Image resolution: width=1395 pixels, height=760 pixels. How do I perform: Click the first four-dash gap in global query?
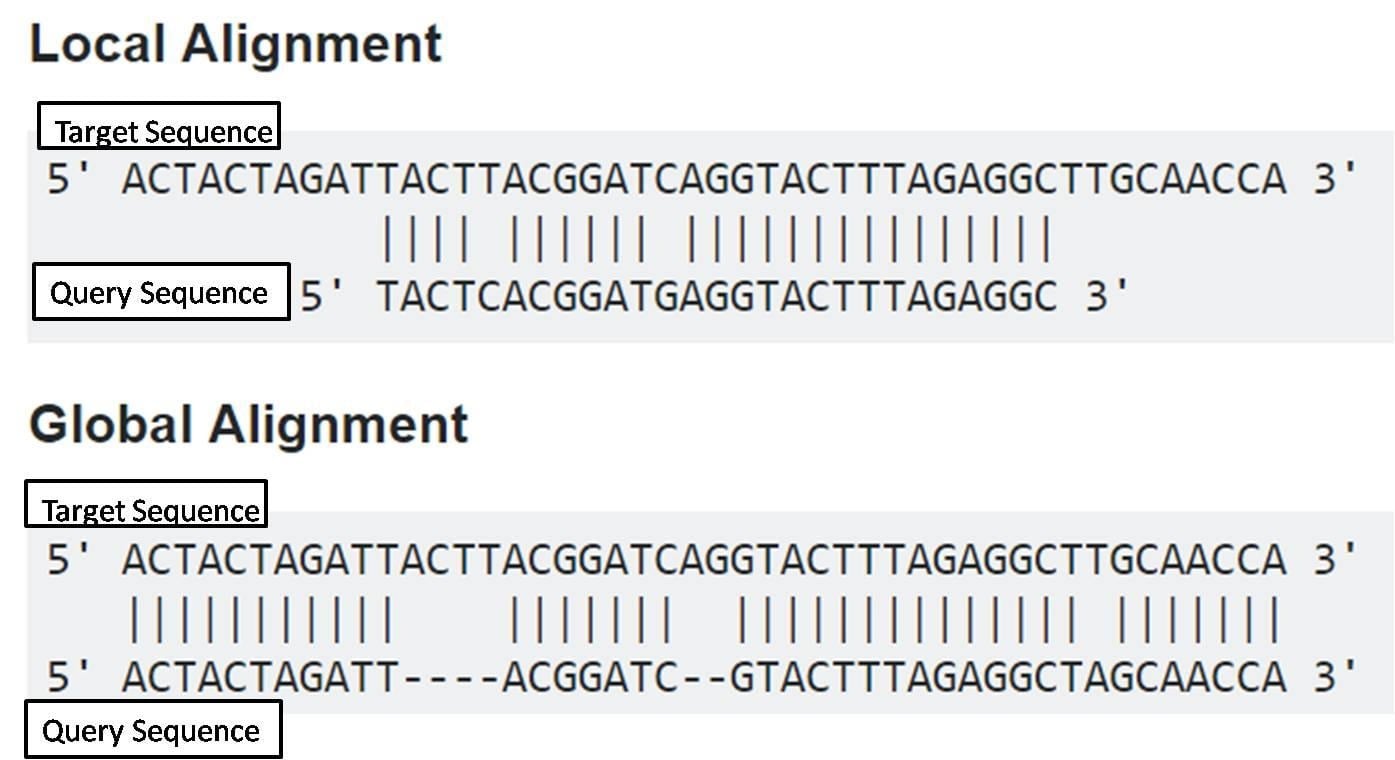click(x=451, y=677)
